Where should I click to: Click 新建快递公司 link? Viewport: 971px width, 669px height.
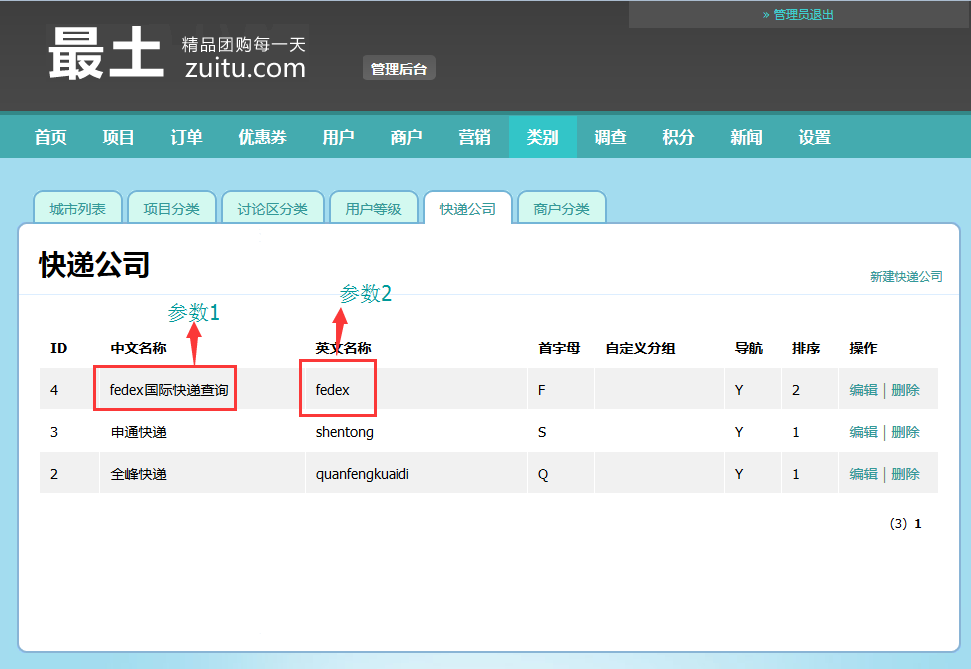pos(906,276)
